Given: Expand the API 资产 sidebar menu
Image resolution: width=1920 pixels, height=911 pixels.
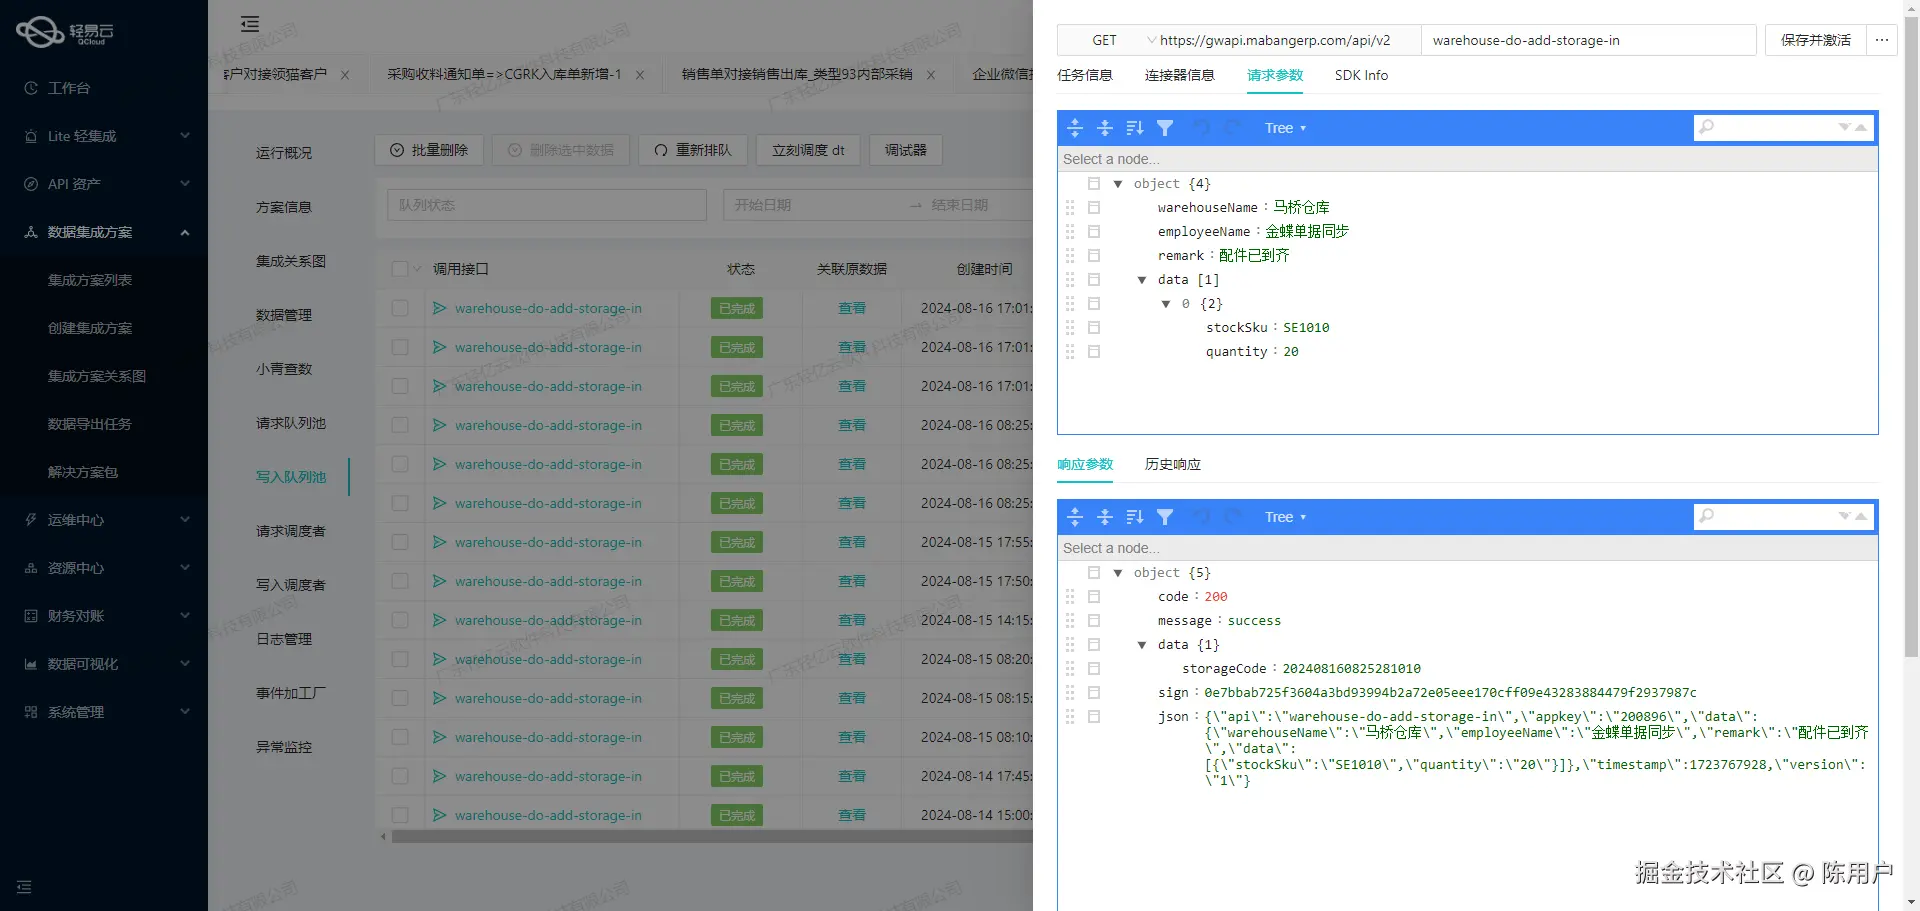Looking at the screenshot, I should [x=104, y=184].
